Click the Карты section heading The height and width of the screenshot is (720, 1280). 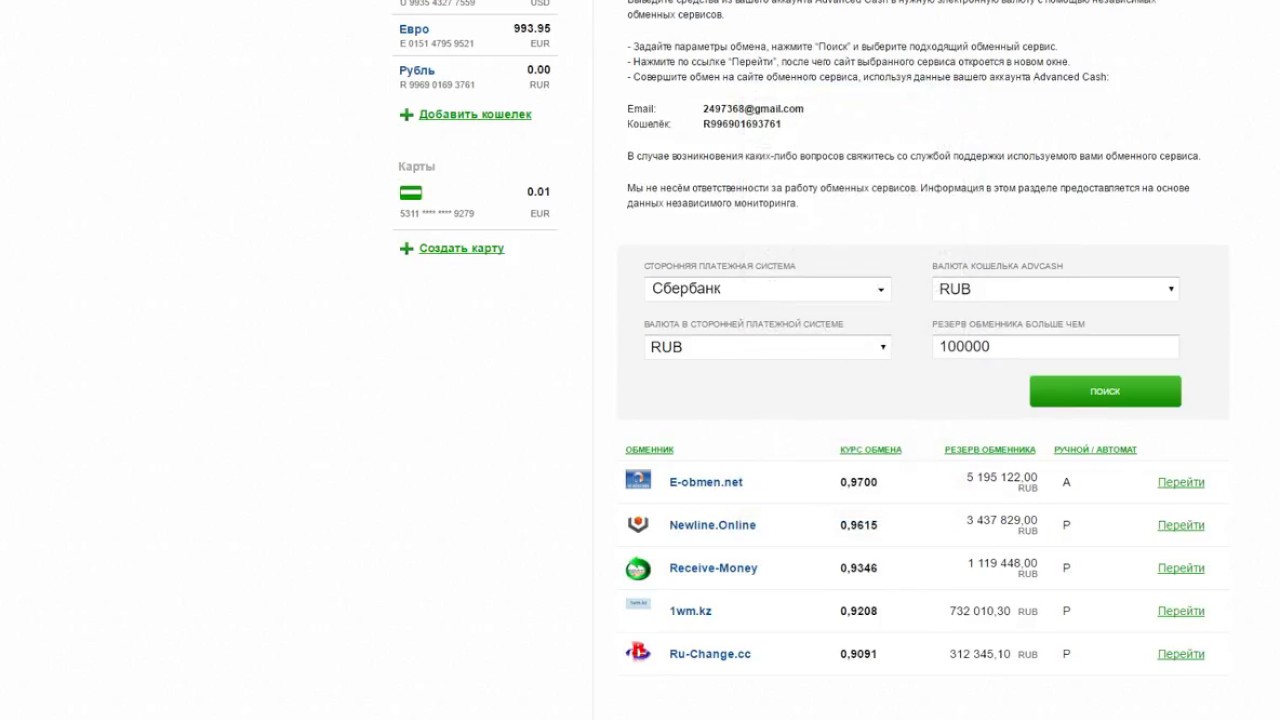point(417,167)
